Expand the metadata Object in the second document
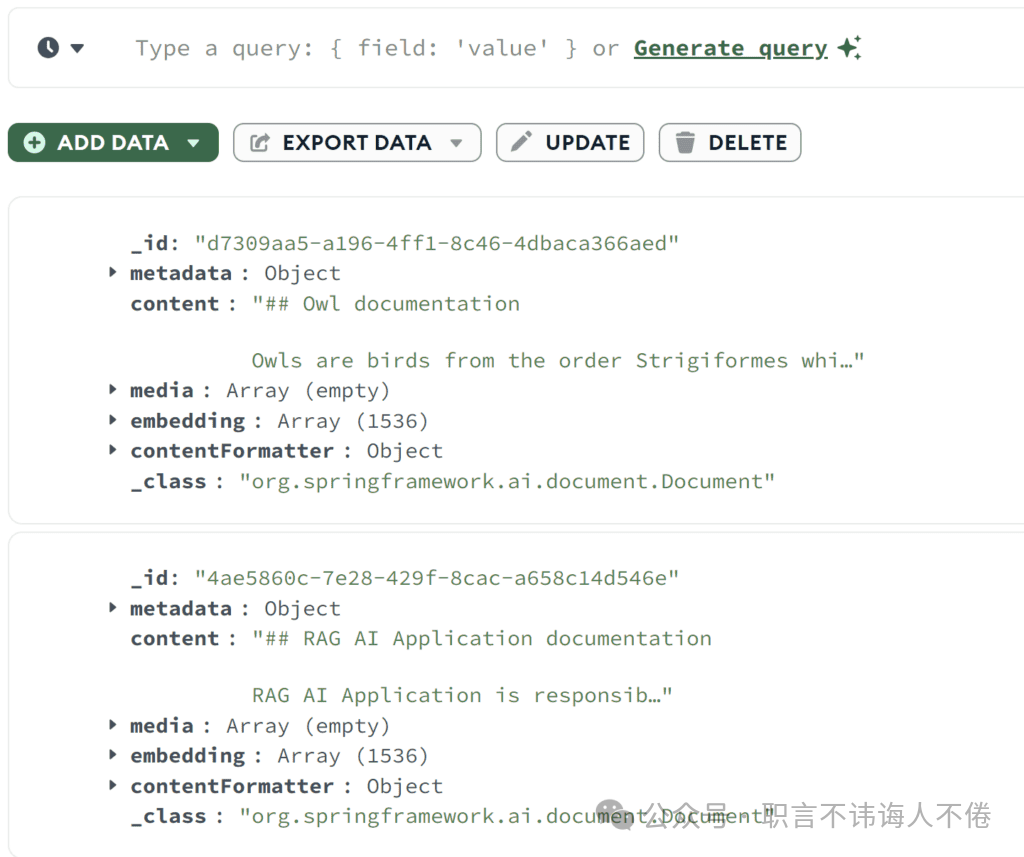 [x=112, y=607]
